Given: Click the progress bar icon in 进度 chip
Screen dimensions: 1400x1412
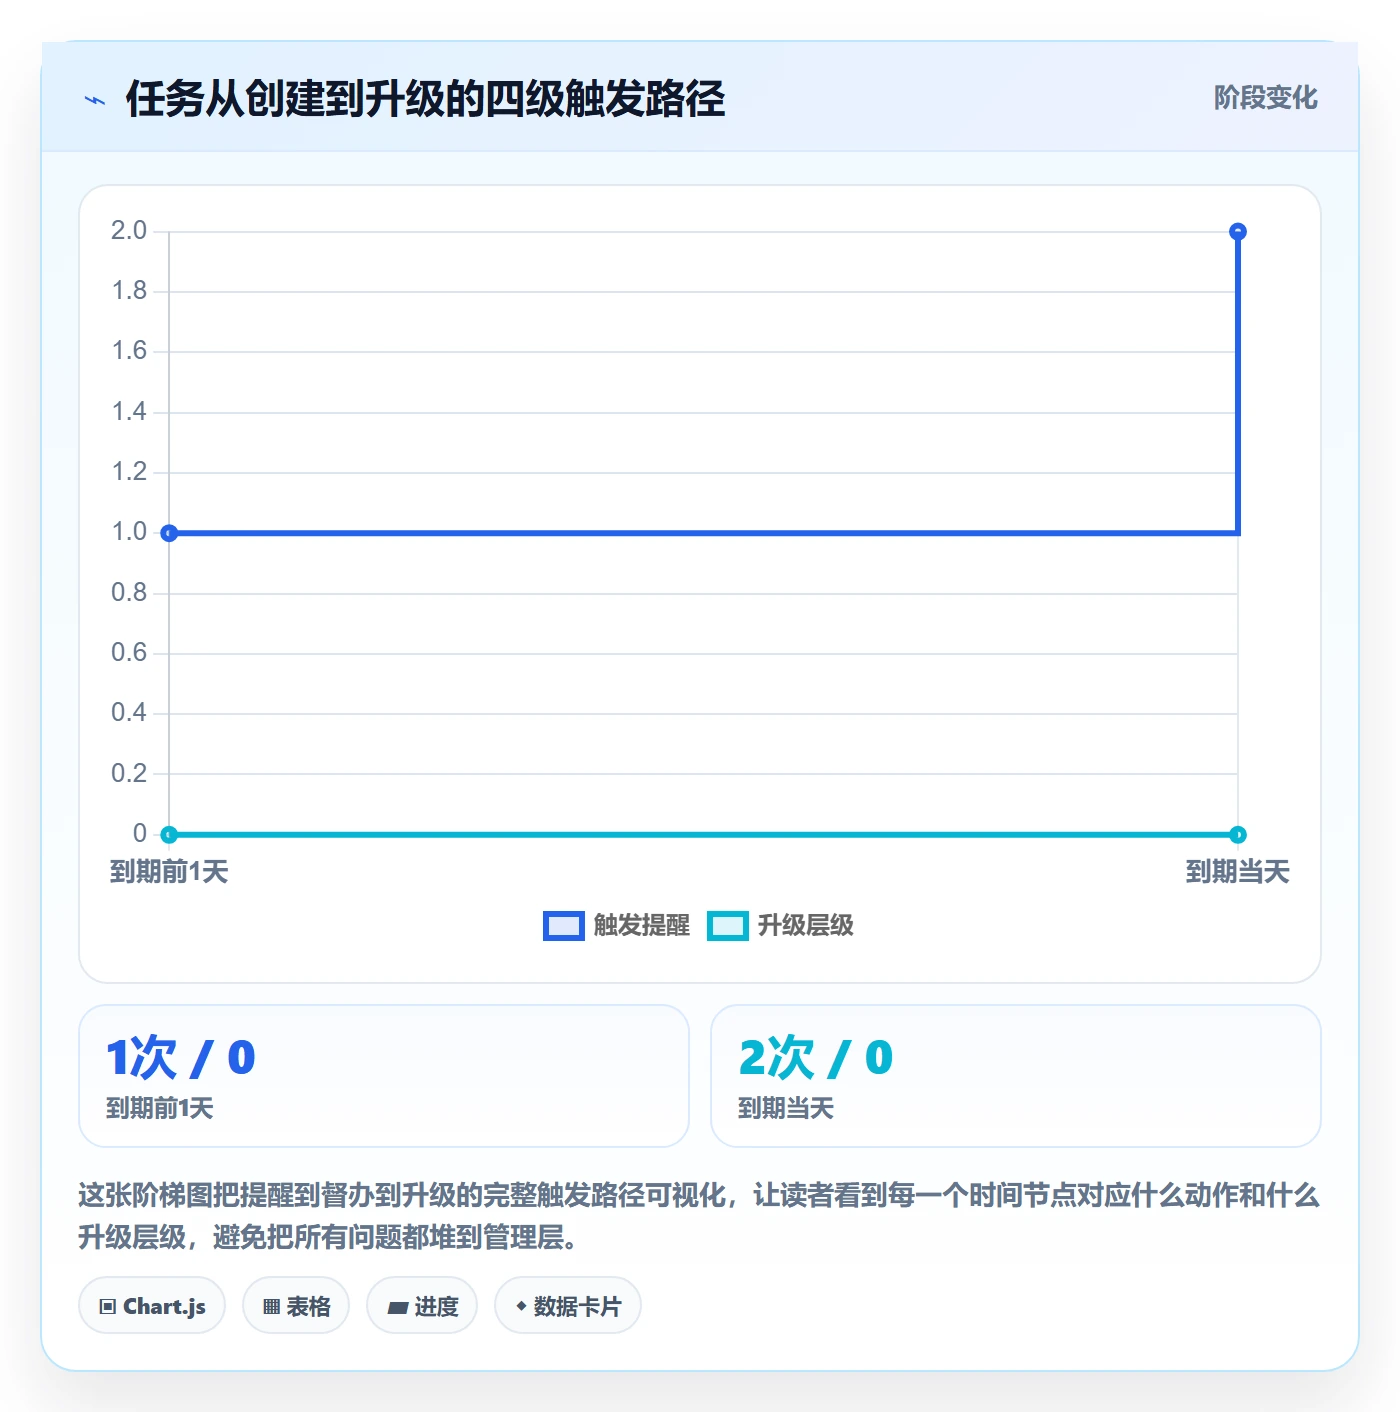Looking at the screenshot, I should (397, 1307).
